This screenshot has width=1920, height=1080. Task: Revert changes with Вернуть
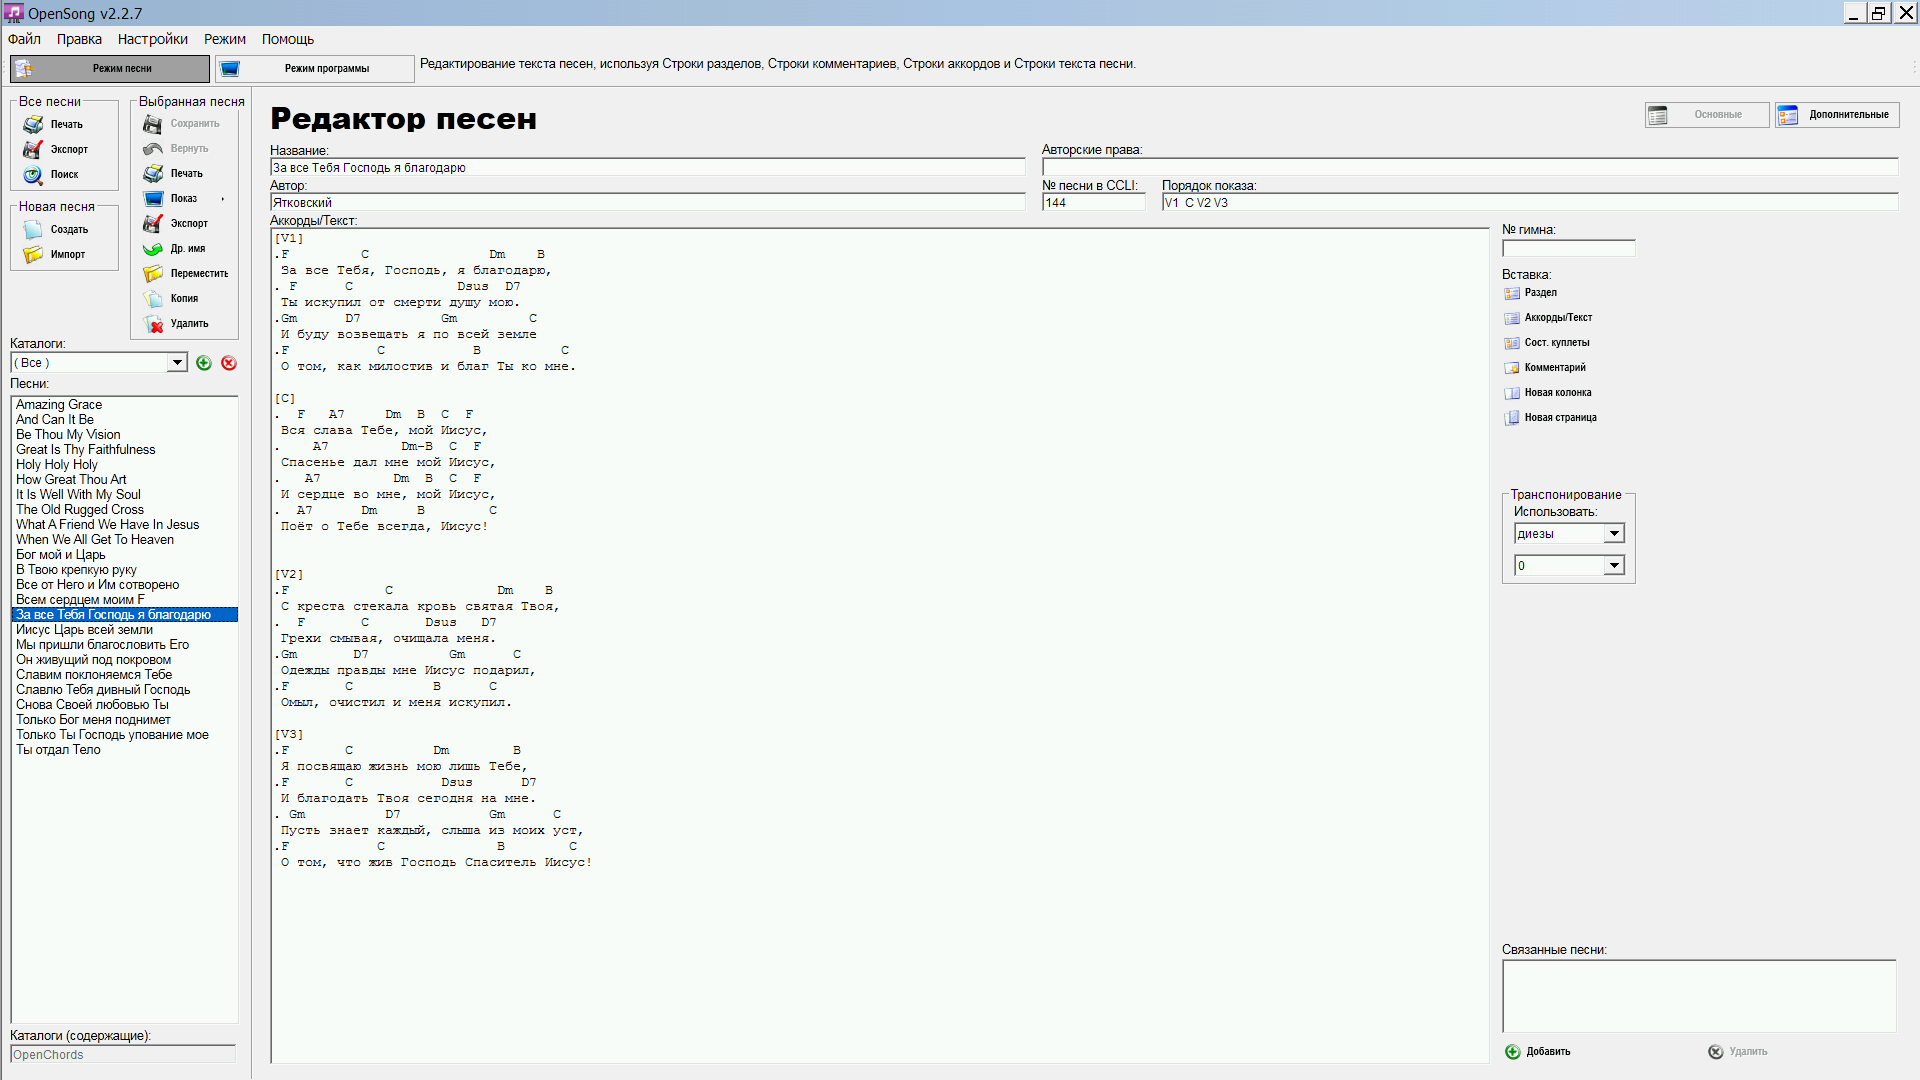pyautogui.click(x=176, y=148)
